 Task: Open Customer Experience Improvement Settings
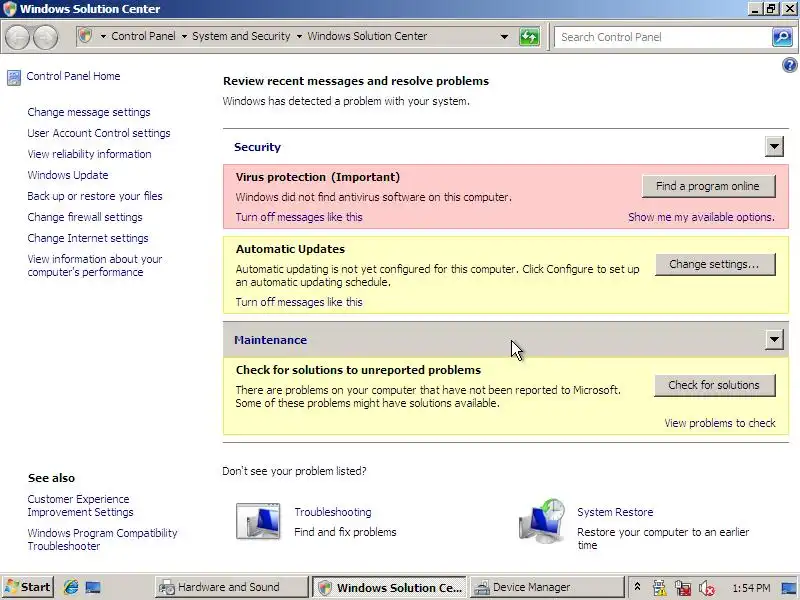(81, 506)
